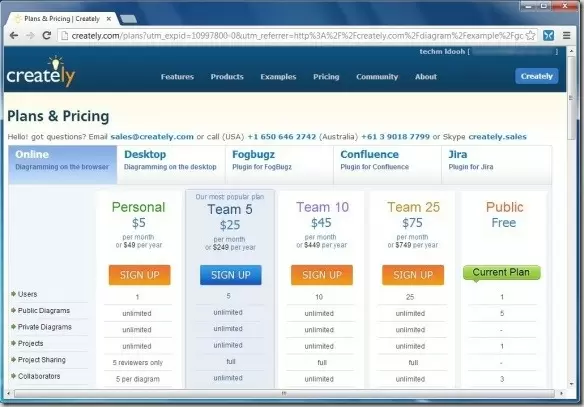
Task: Open a new browser tab
Action: click(128, 19)
